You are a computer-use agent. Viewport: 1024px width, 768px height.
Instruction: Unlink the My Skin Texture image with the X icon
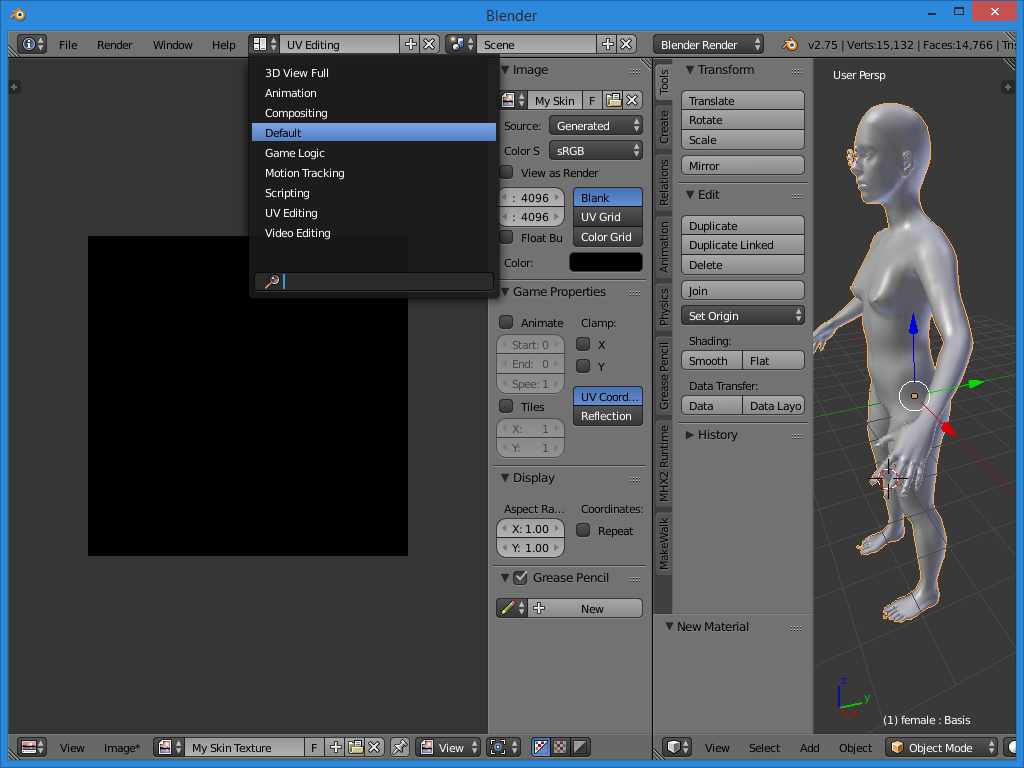click(375, 747)
